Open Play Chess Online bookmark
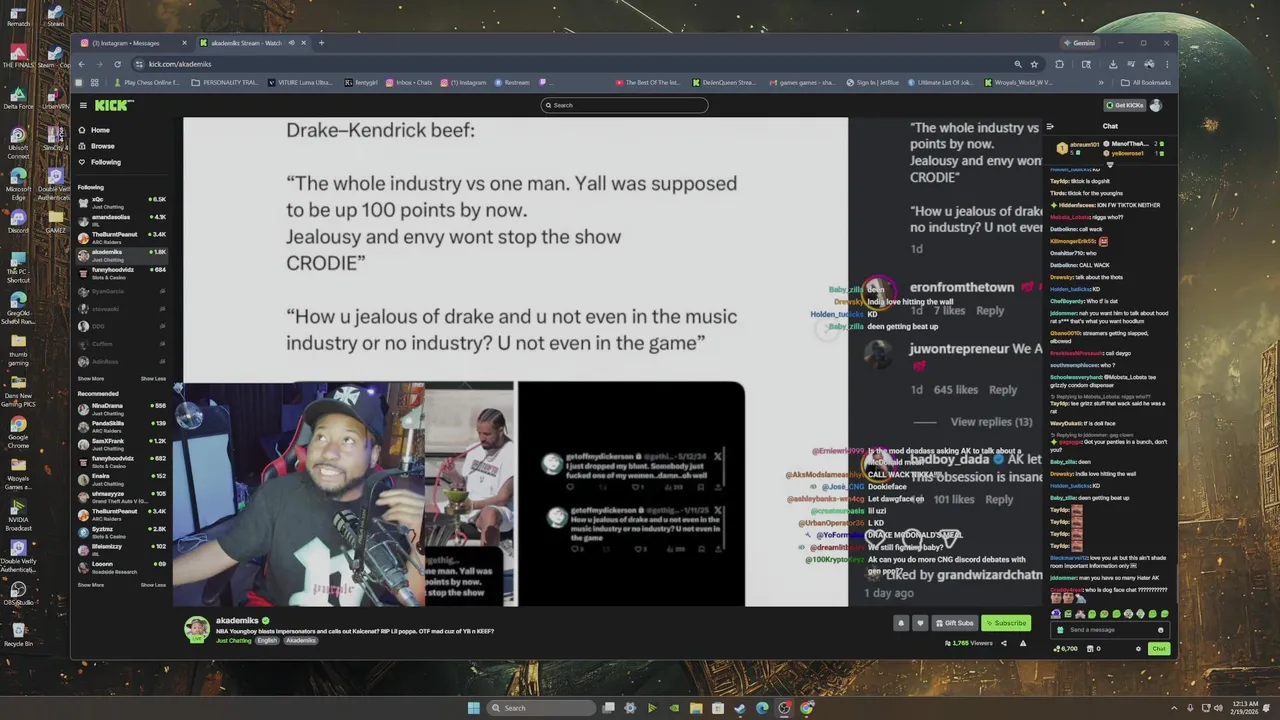The height and width of the screenshot is (720, 1280). (147, 83)
